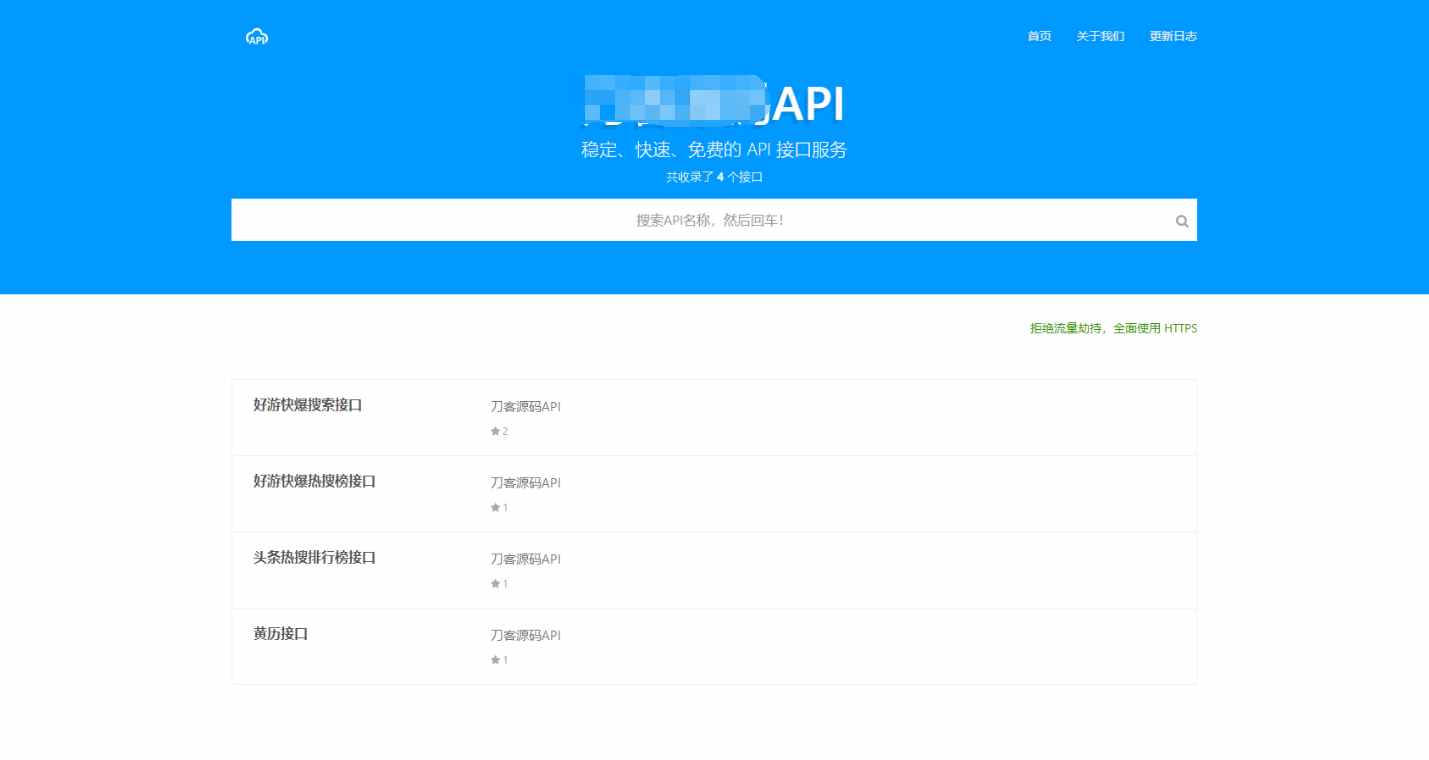Open the 更新日志 page
This screenshot has height=760, width=1429.
pos(1171,36)
